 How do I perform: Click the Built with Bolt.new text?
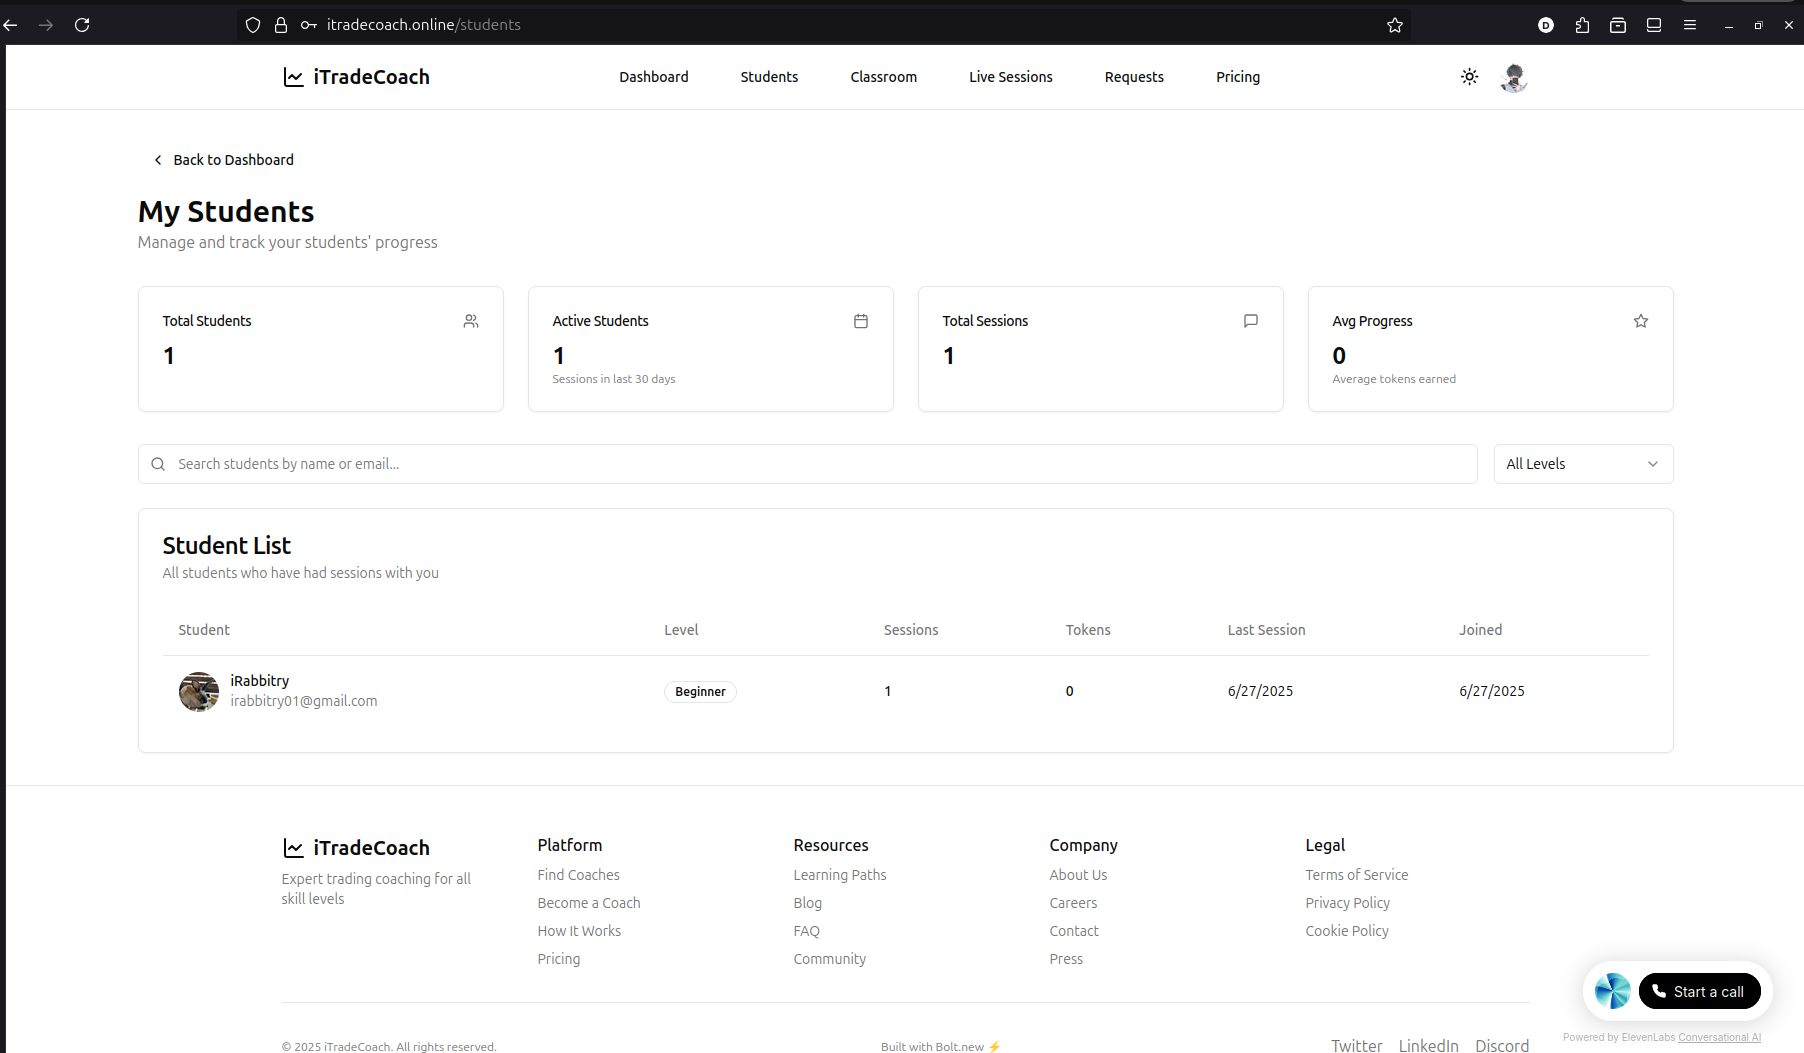click(940, 1047)
